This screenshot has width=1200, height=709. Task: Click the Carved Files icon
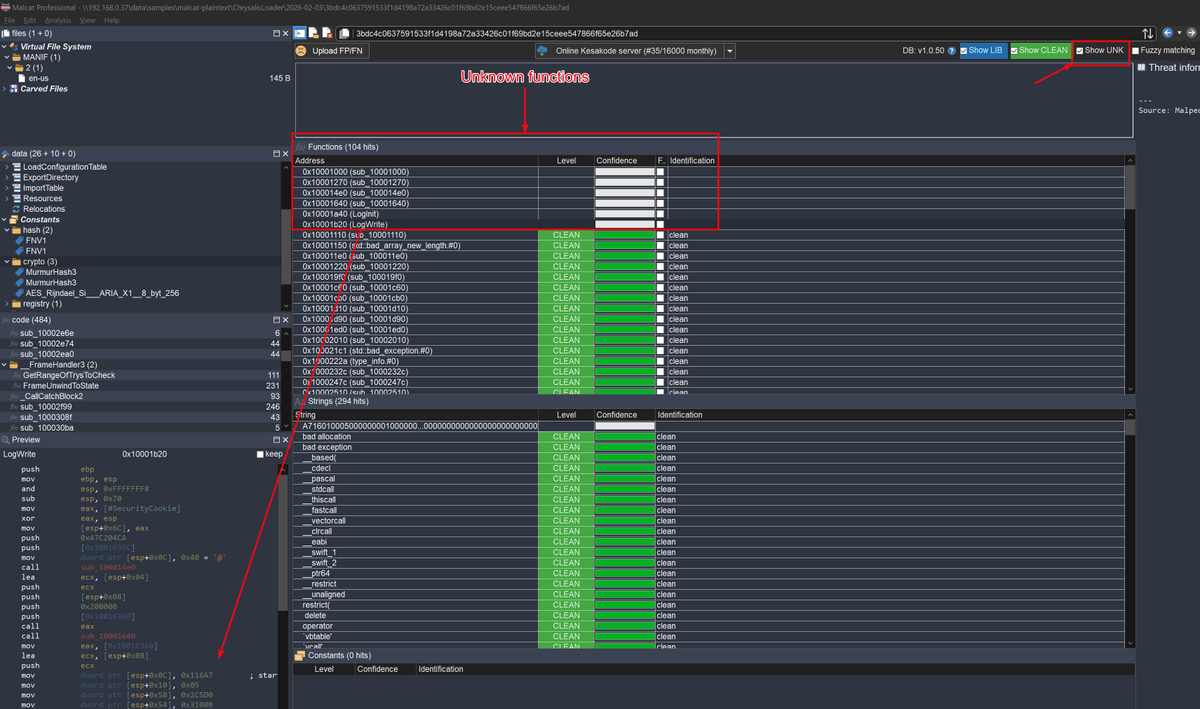14,88
